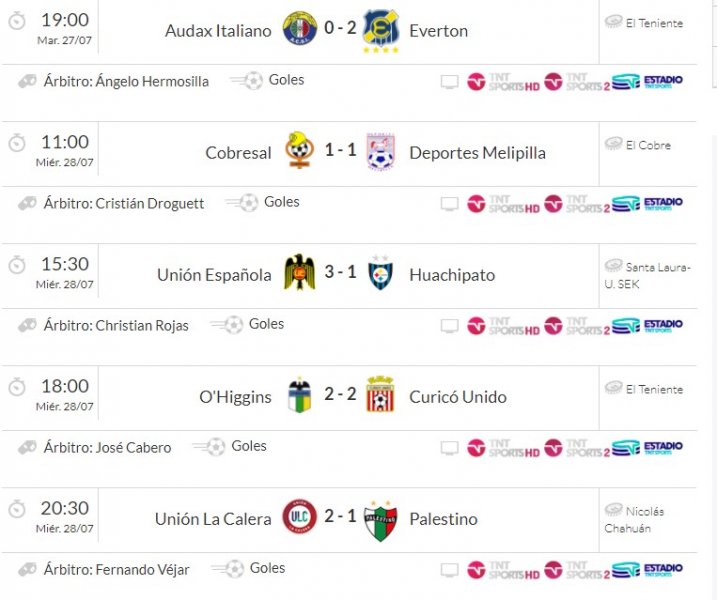Click the Palestino team crest
The width and height of the screenshot is (717, 600).
click(x=380, y=518)
